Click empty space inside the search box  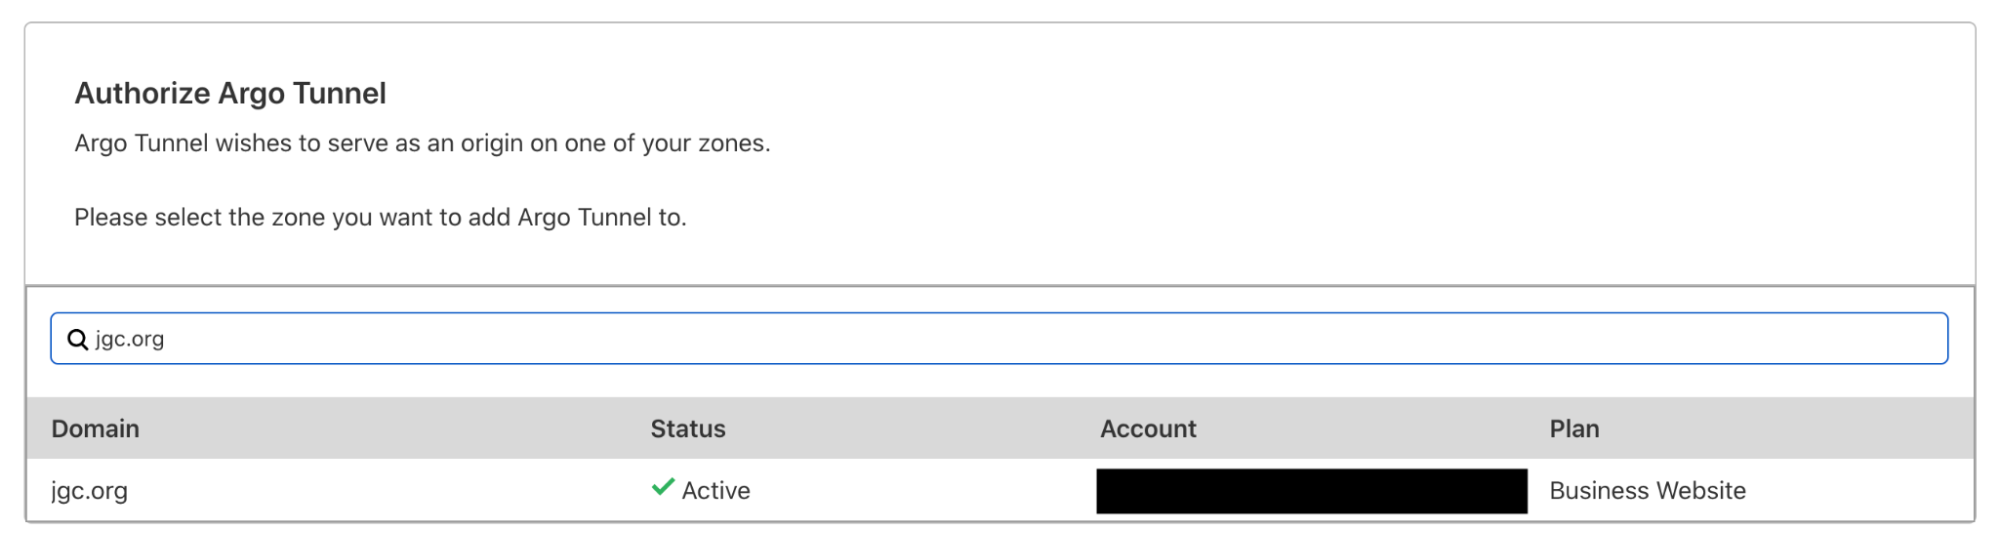tap(1100, 339)
